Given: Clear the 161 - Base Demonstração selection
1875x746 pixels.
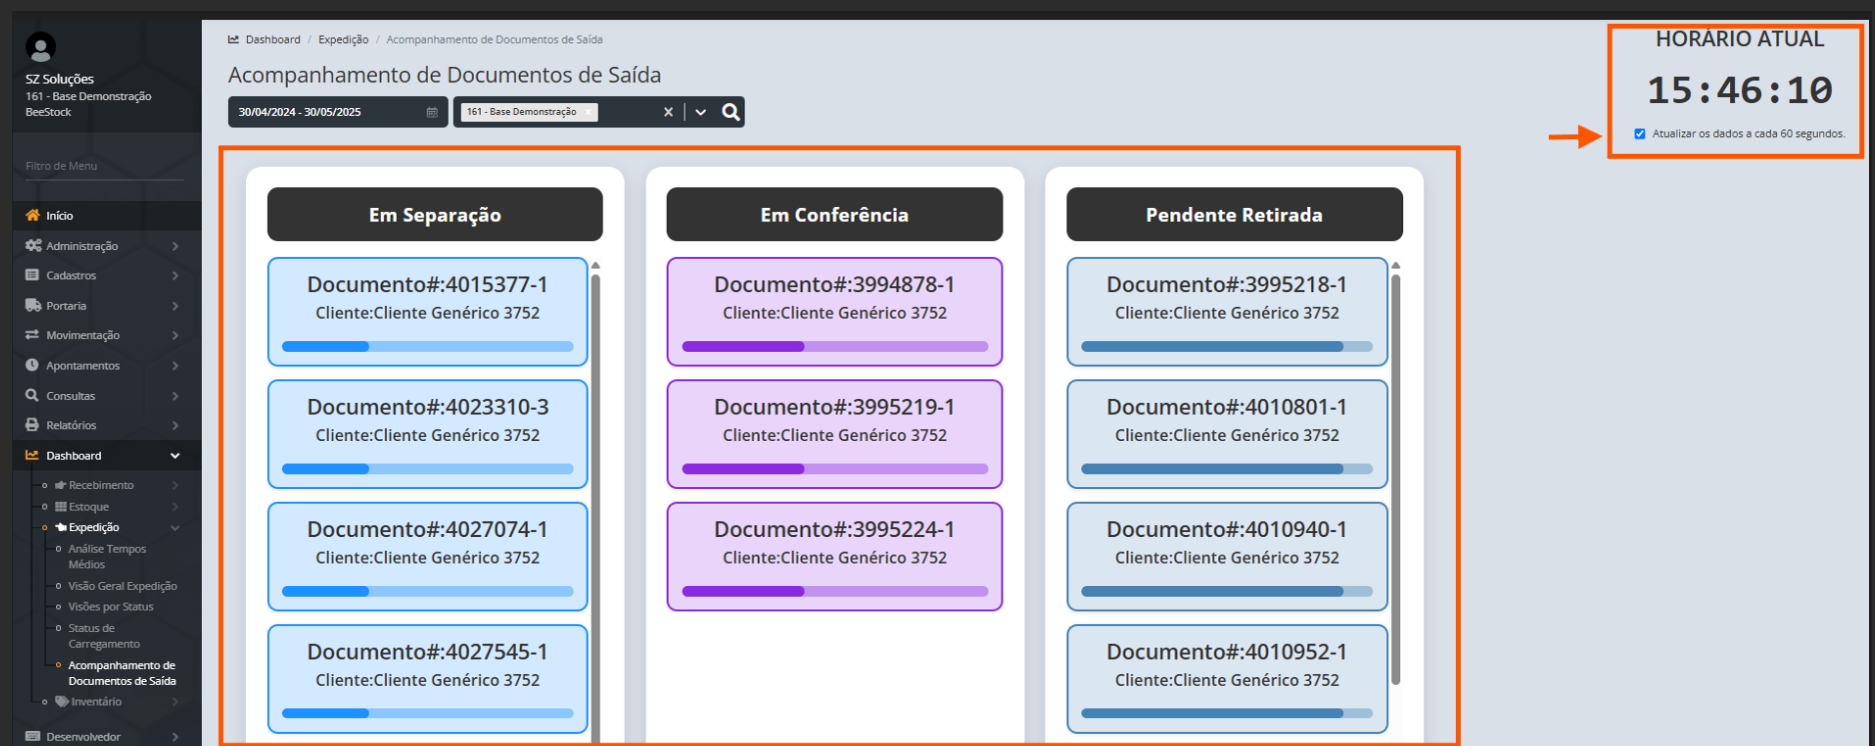Looking at the screenshot, I should [668, 112].
